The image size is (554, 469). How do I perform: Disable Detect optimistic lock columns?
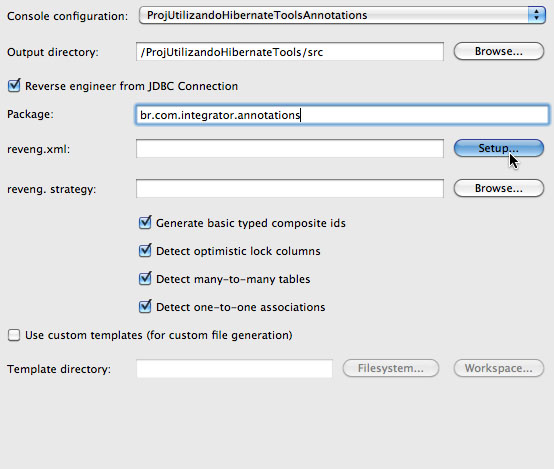tap(145, 251)
